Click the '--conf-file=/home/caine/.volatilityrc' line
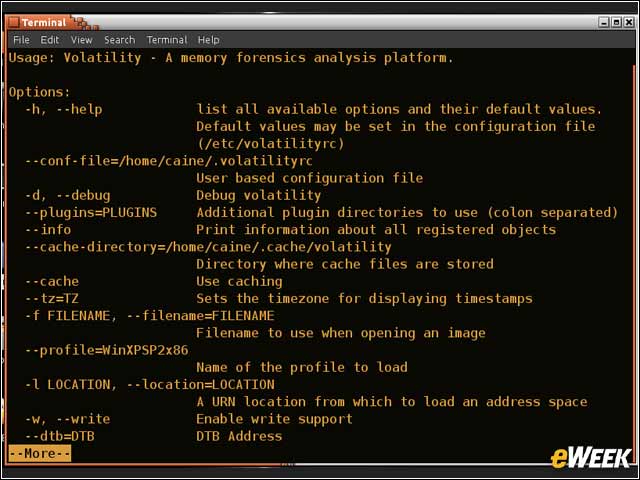Screen dimensions: 640x480 [x=169, y=161]
